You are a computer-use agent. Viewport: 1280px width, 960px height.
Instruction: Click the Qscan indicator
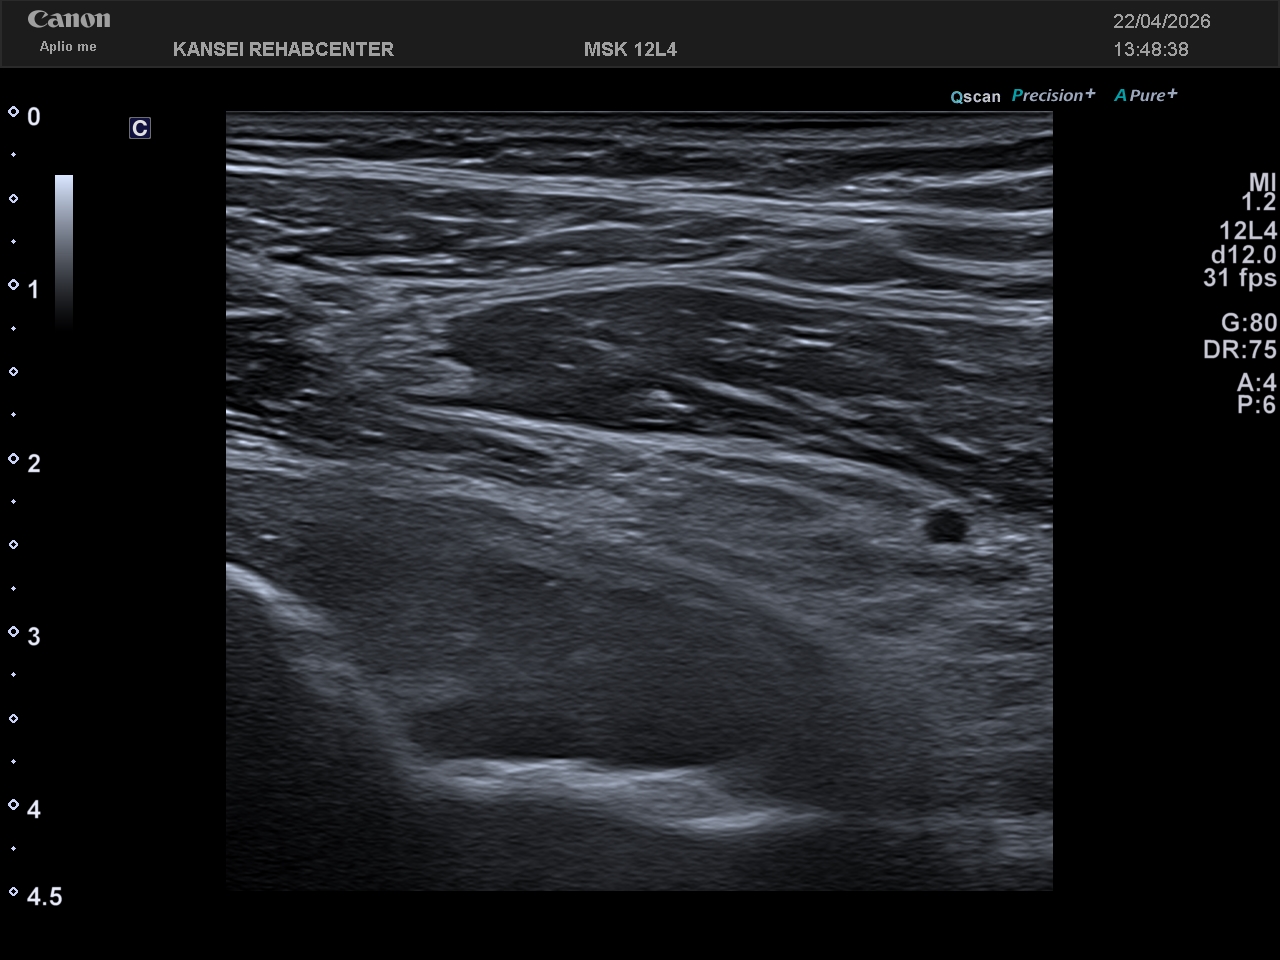point(975,96)
